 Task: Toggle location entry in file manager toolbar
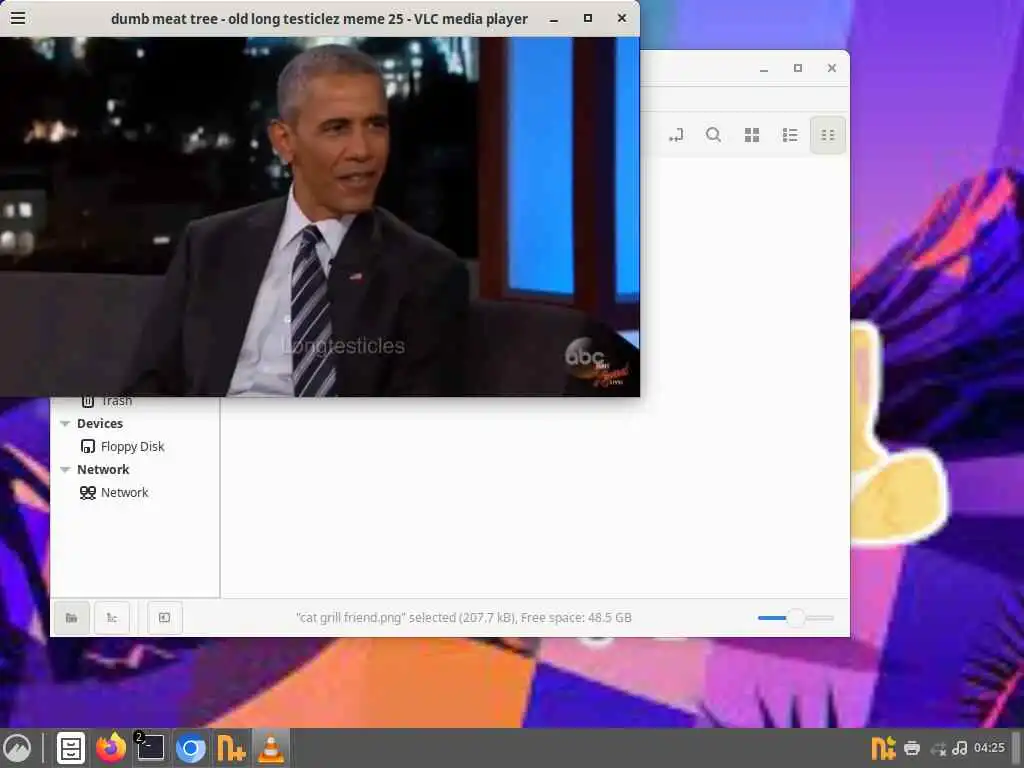click(x=676, y=135)
